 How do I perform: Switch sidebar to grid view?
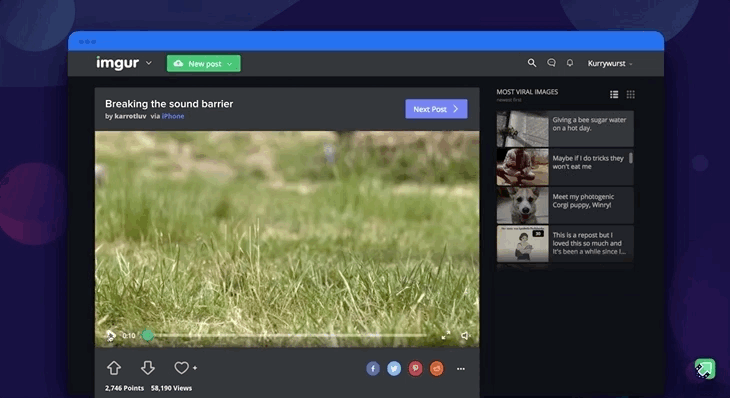pos(630,94)
